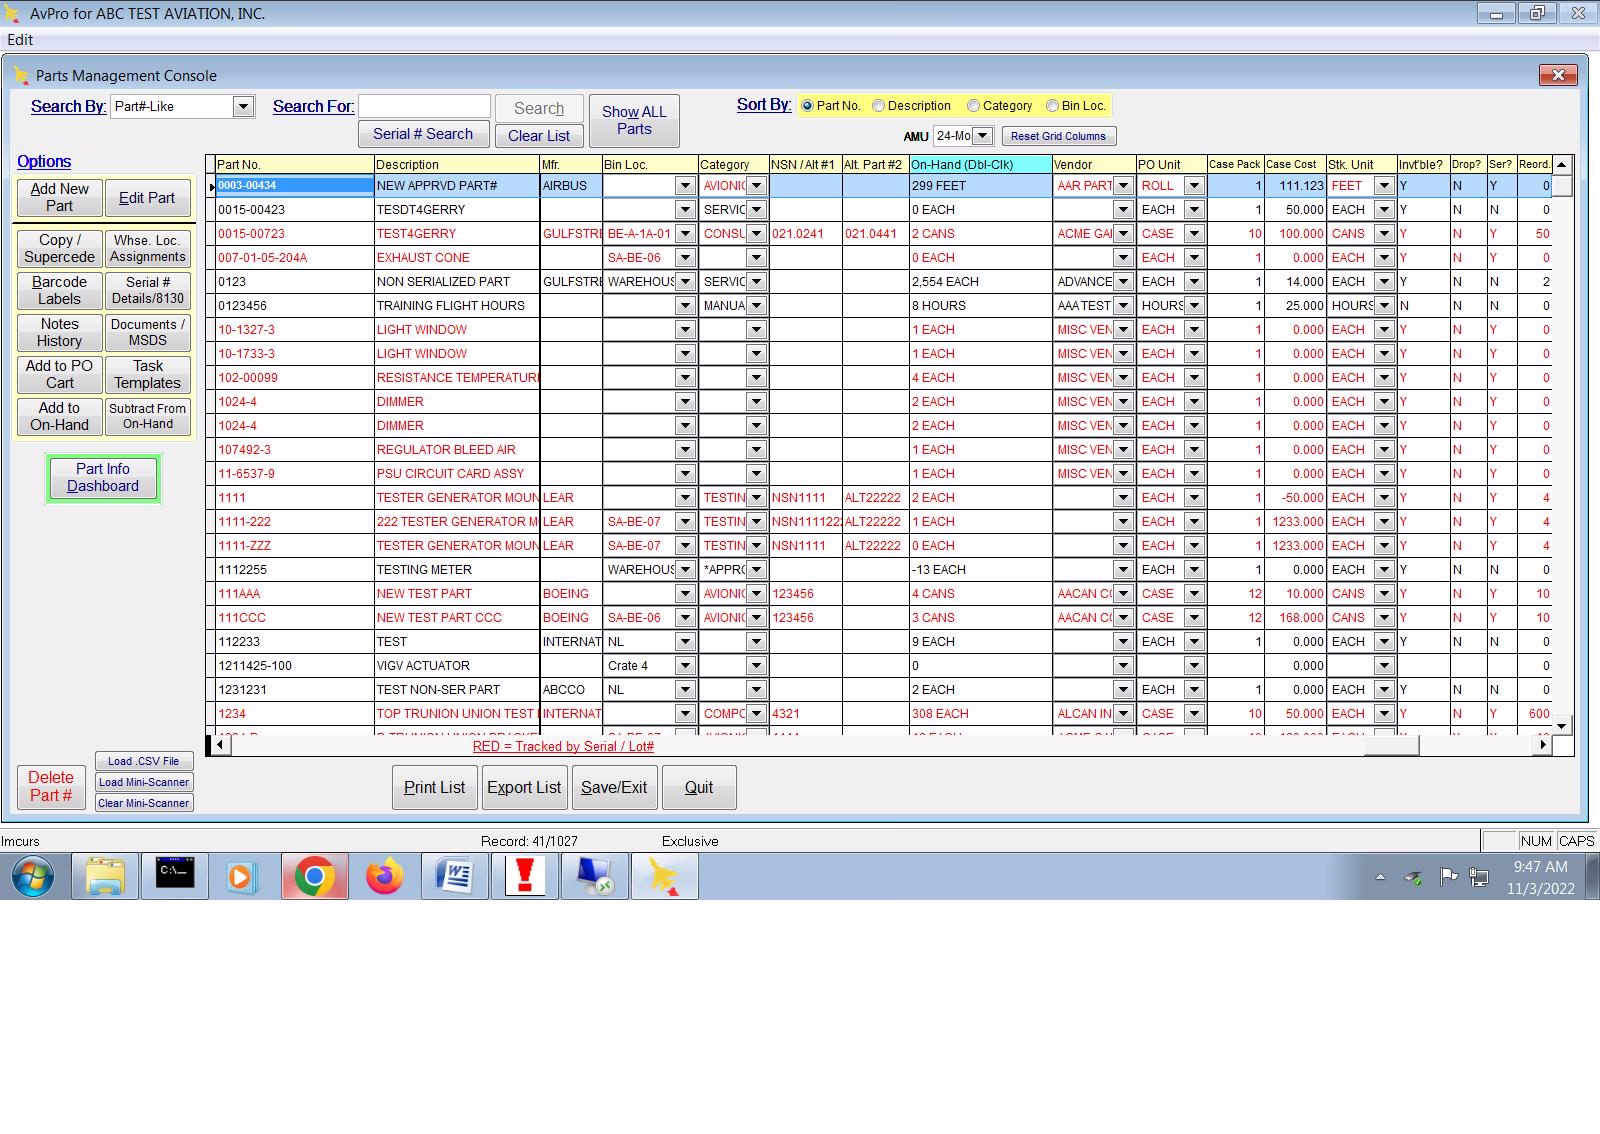Click Quit button
This screenshot has width=1600, height=1134.
(x=699, y=788)
